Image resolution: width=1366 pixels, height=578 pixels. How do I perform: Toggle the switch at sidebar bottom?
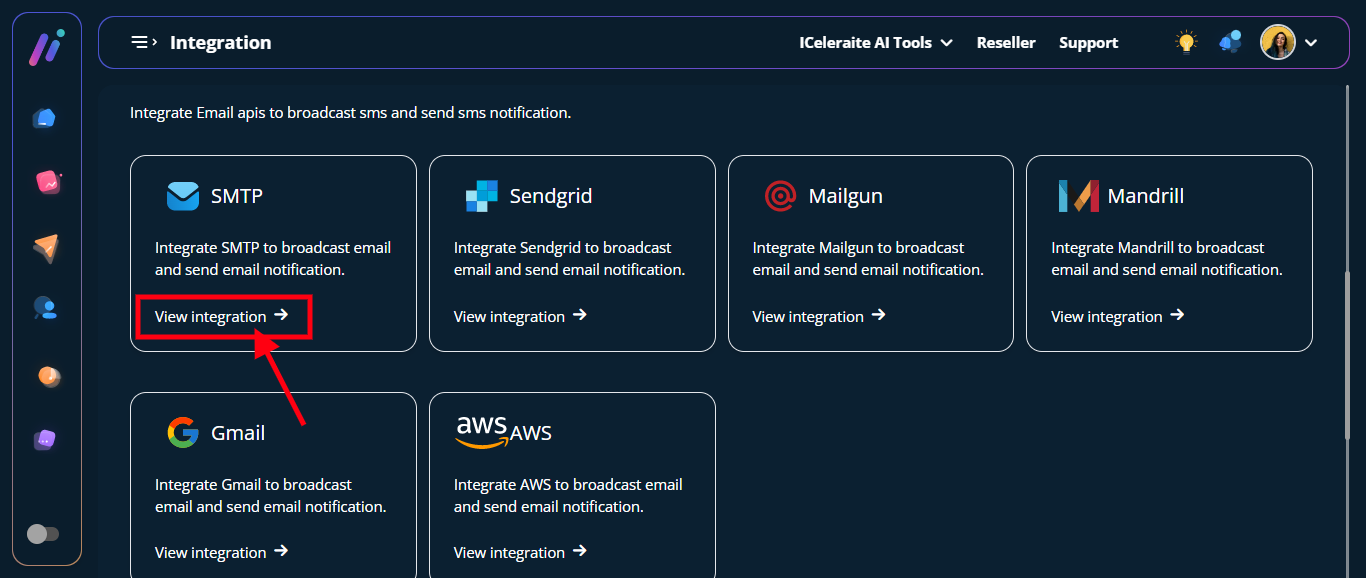tap(43, 534)
